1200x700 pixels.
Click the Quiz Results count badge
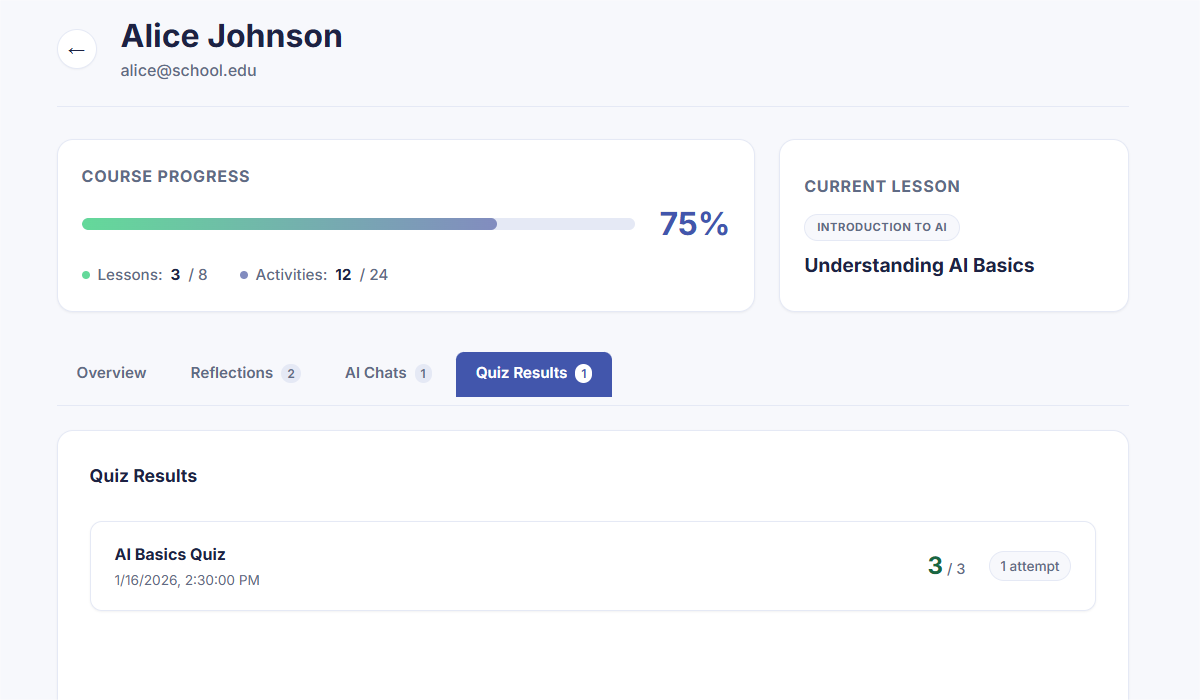coord(583,373)
